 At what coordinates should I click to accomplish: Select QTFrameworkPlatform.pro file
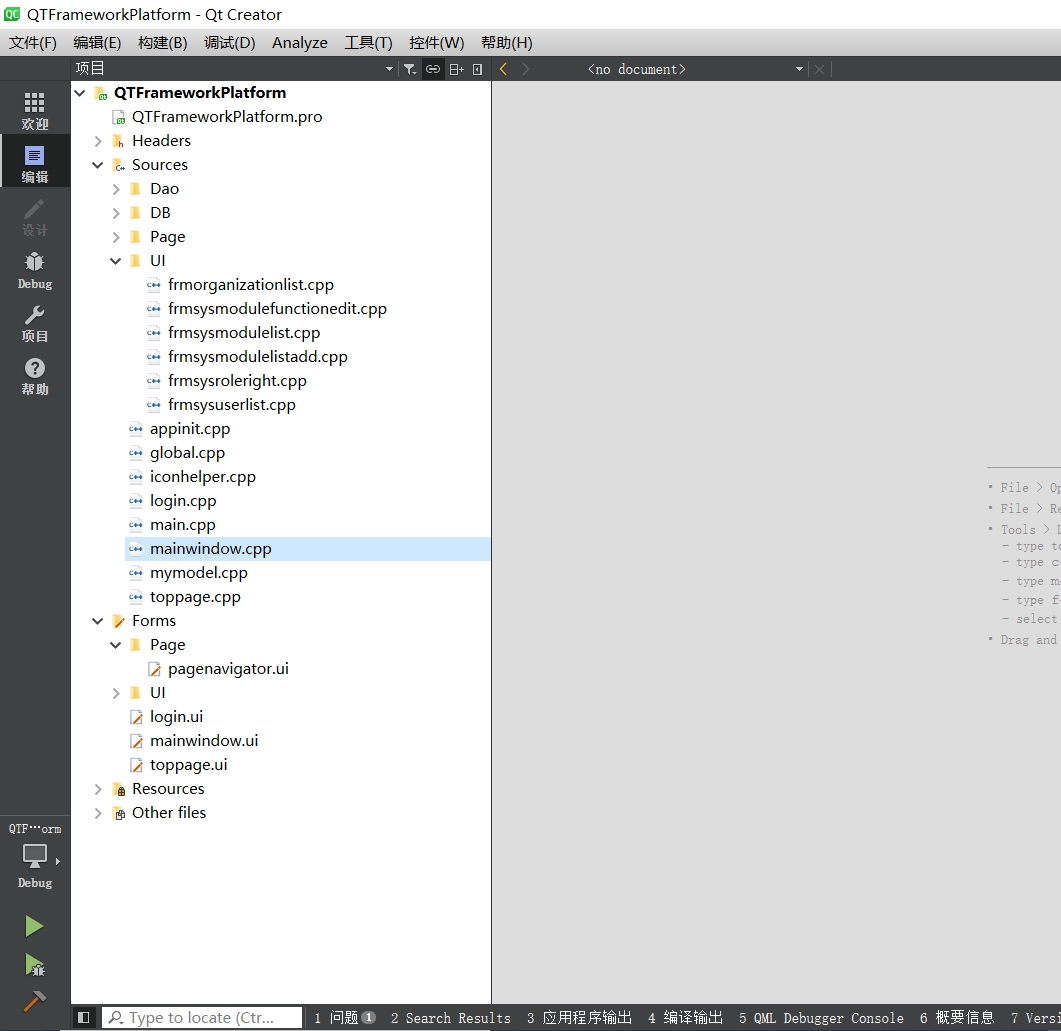point(227,117)
